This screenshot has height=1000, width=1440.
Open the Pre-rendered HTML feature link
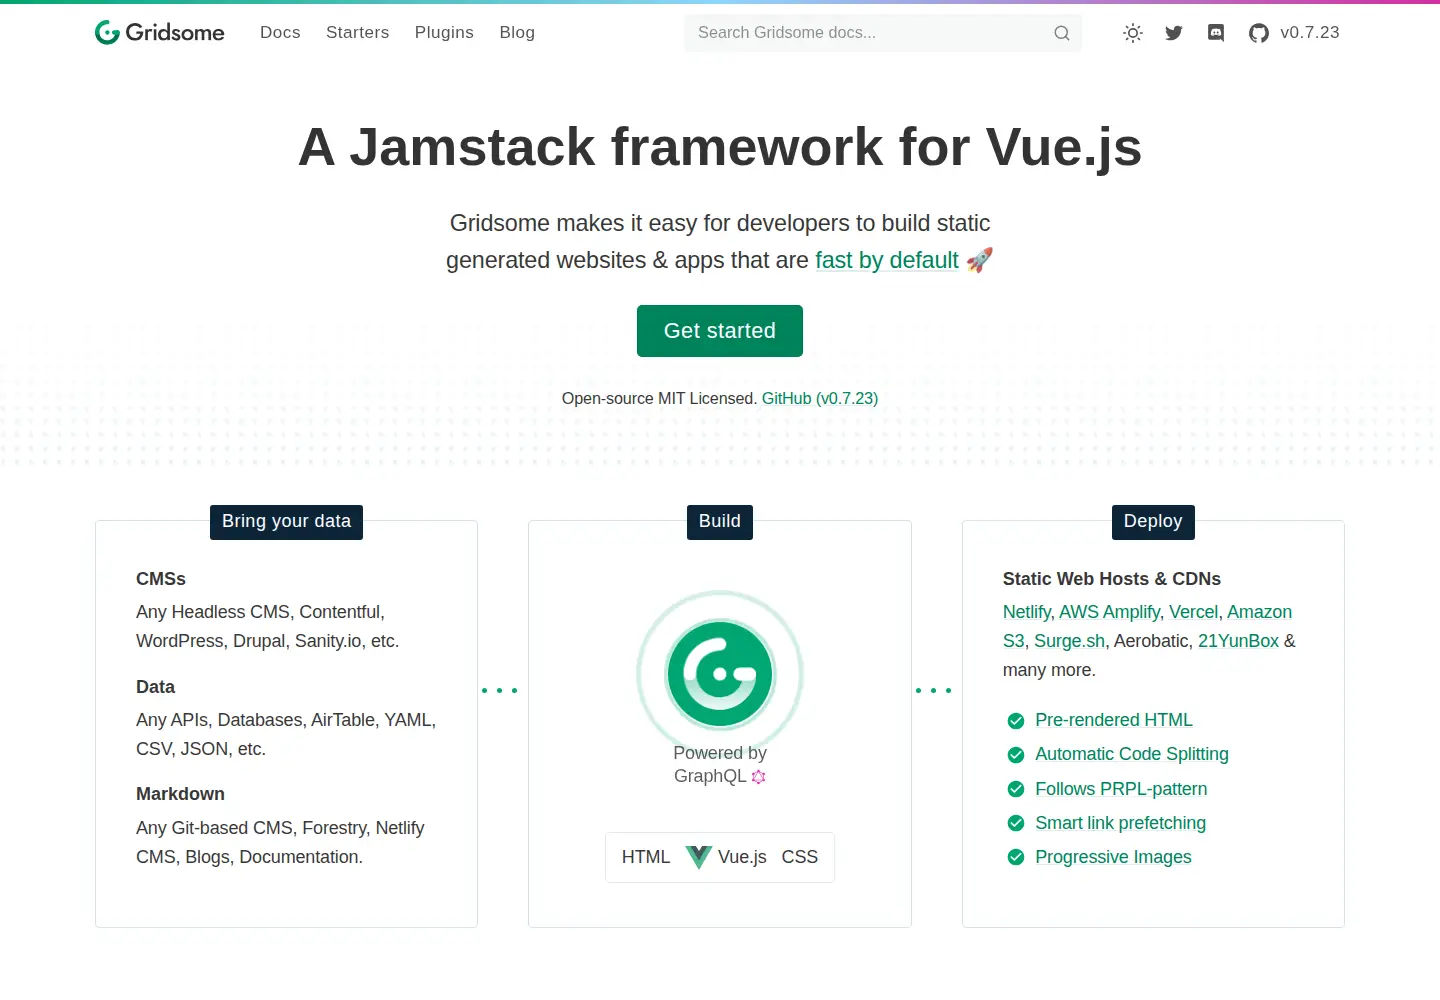(x=1114, y=720)
